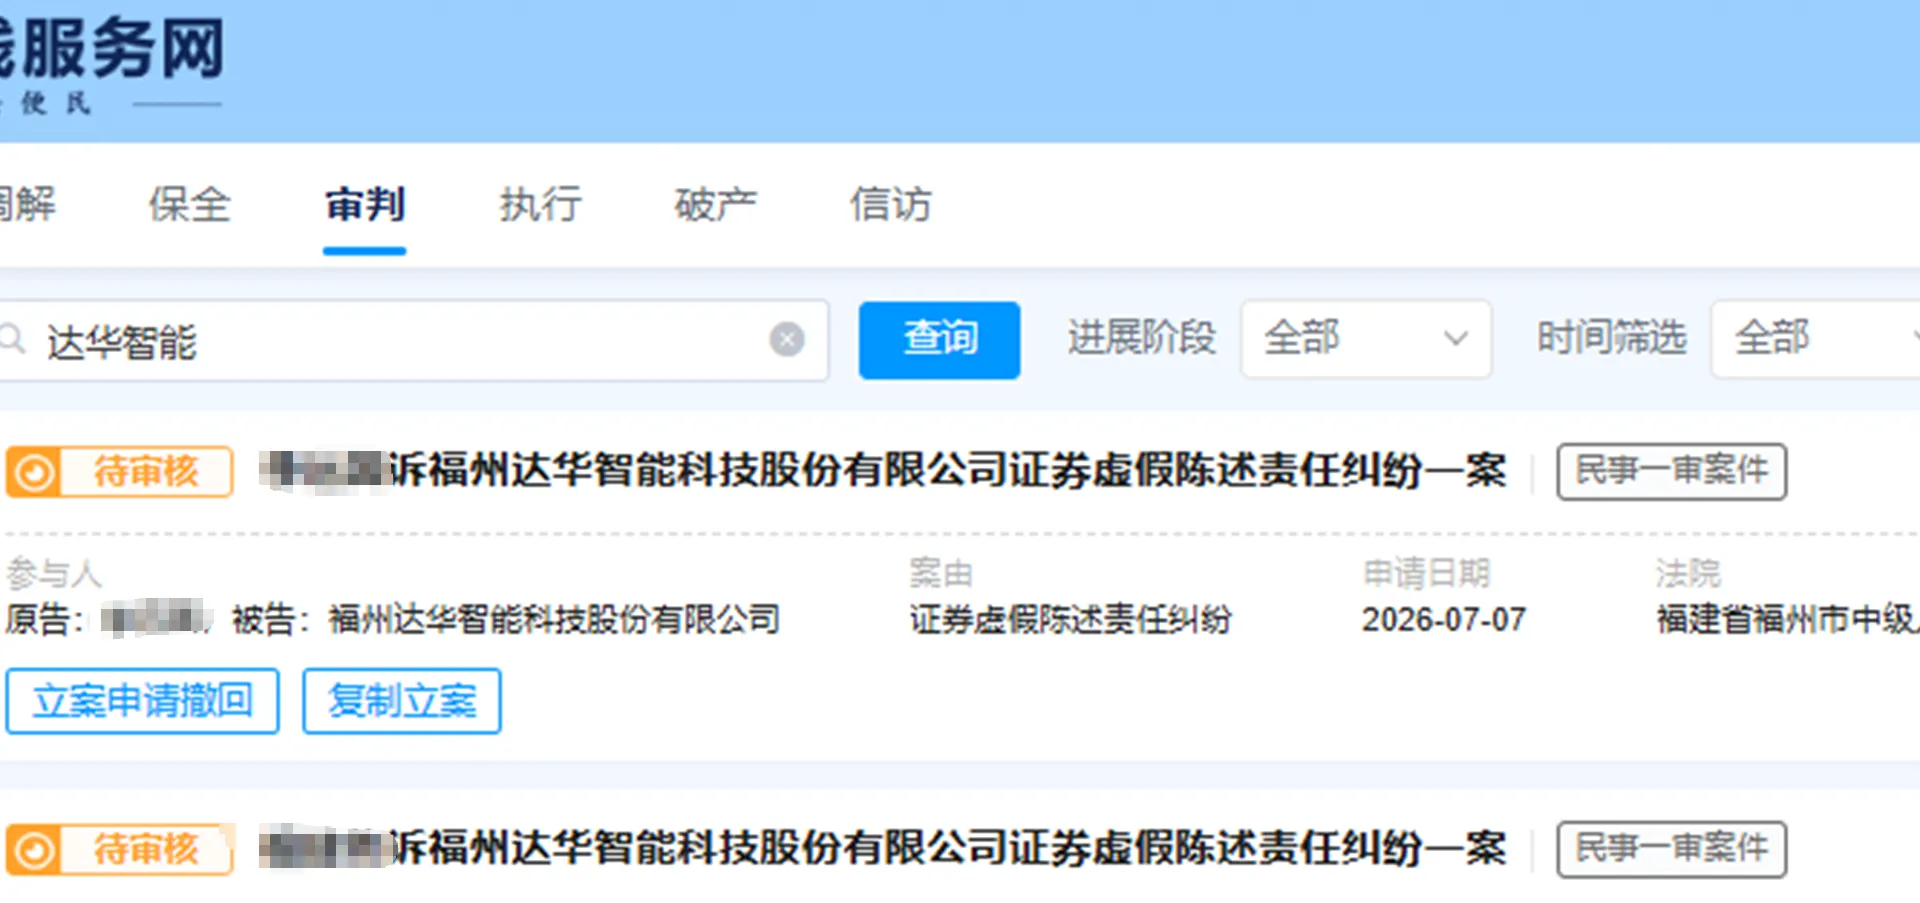1920x903 pixels.
Task: Open the second case title at bottom
Action: tap(883, 849)
